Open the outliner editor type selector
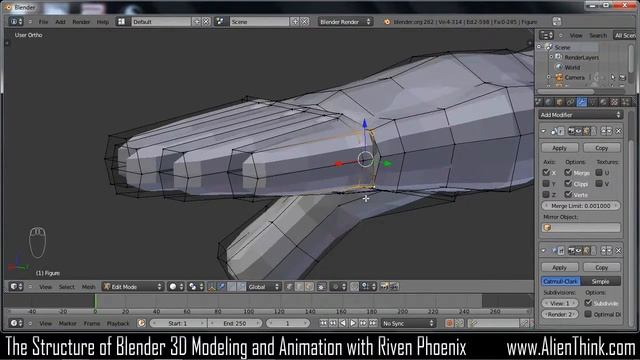This screenshot has height=360, width=640. click(546, 36)
